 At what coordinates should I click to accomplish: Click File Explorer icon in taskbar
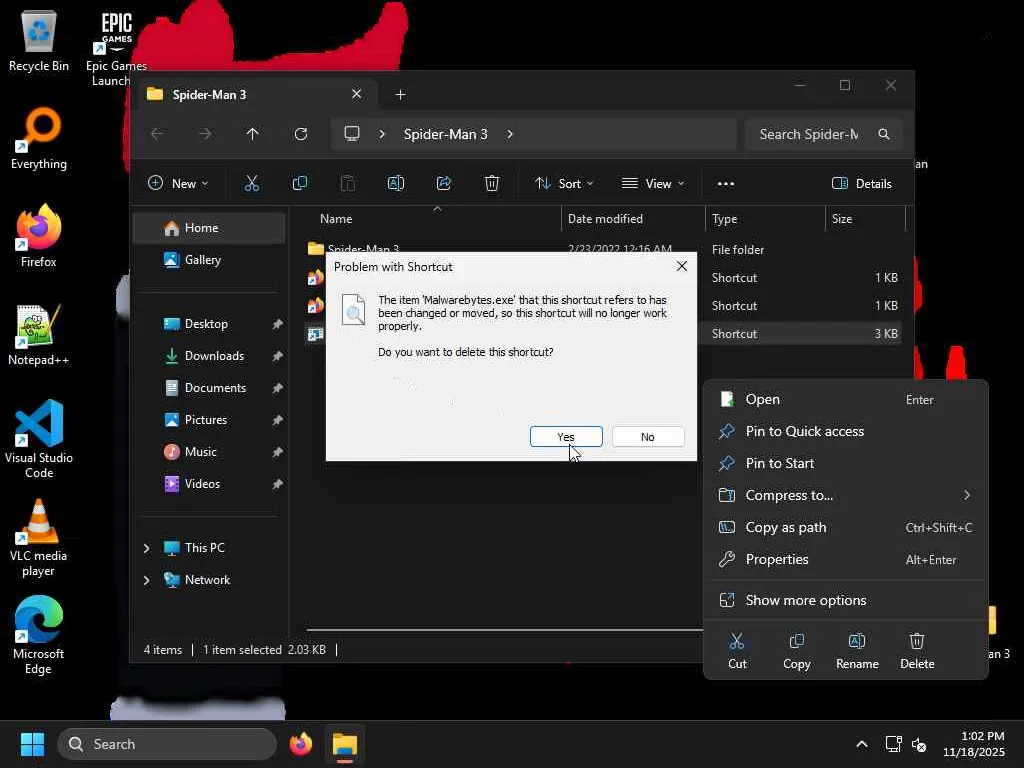point(345,744)
